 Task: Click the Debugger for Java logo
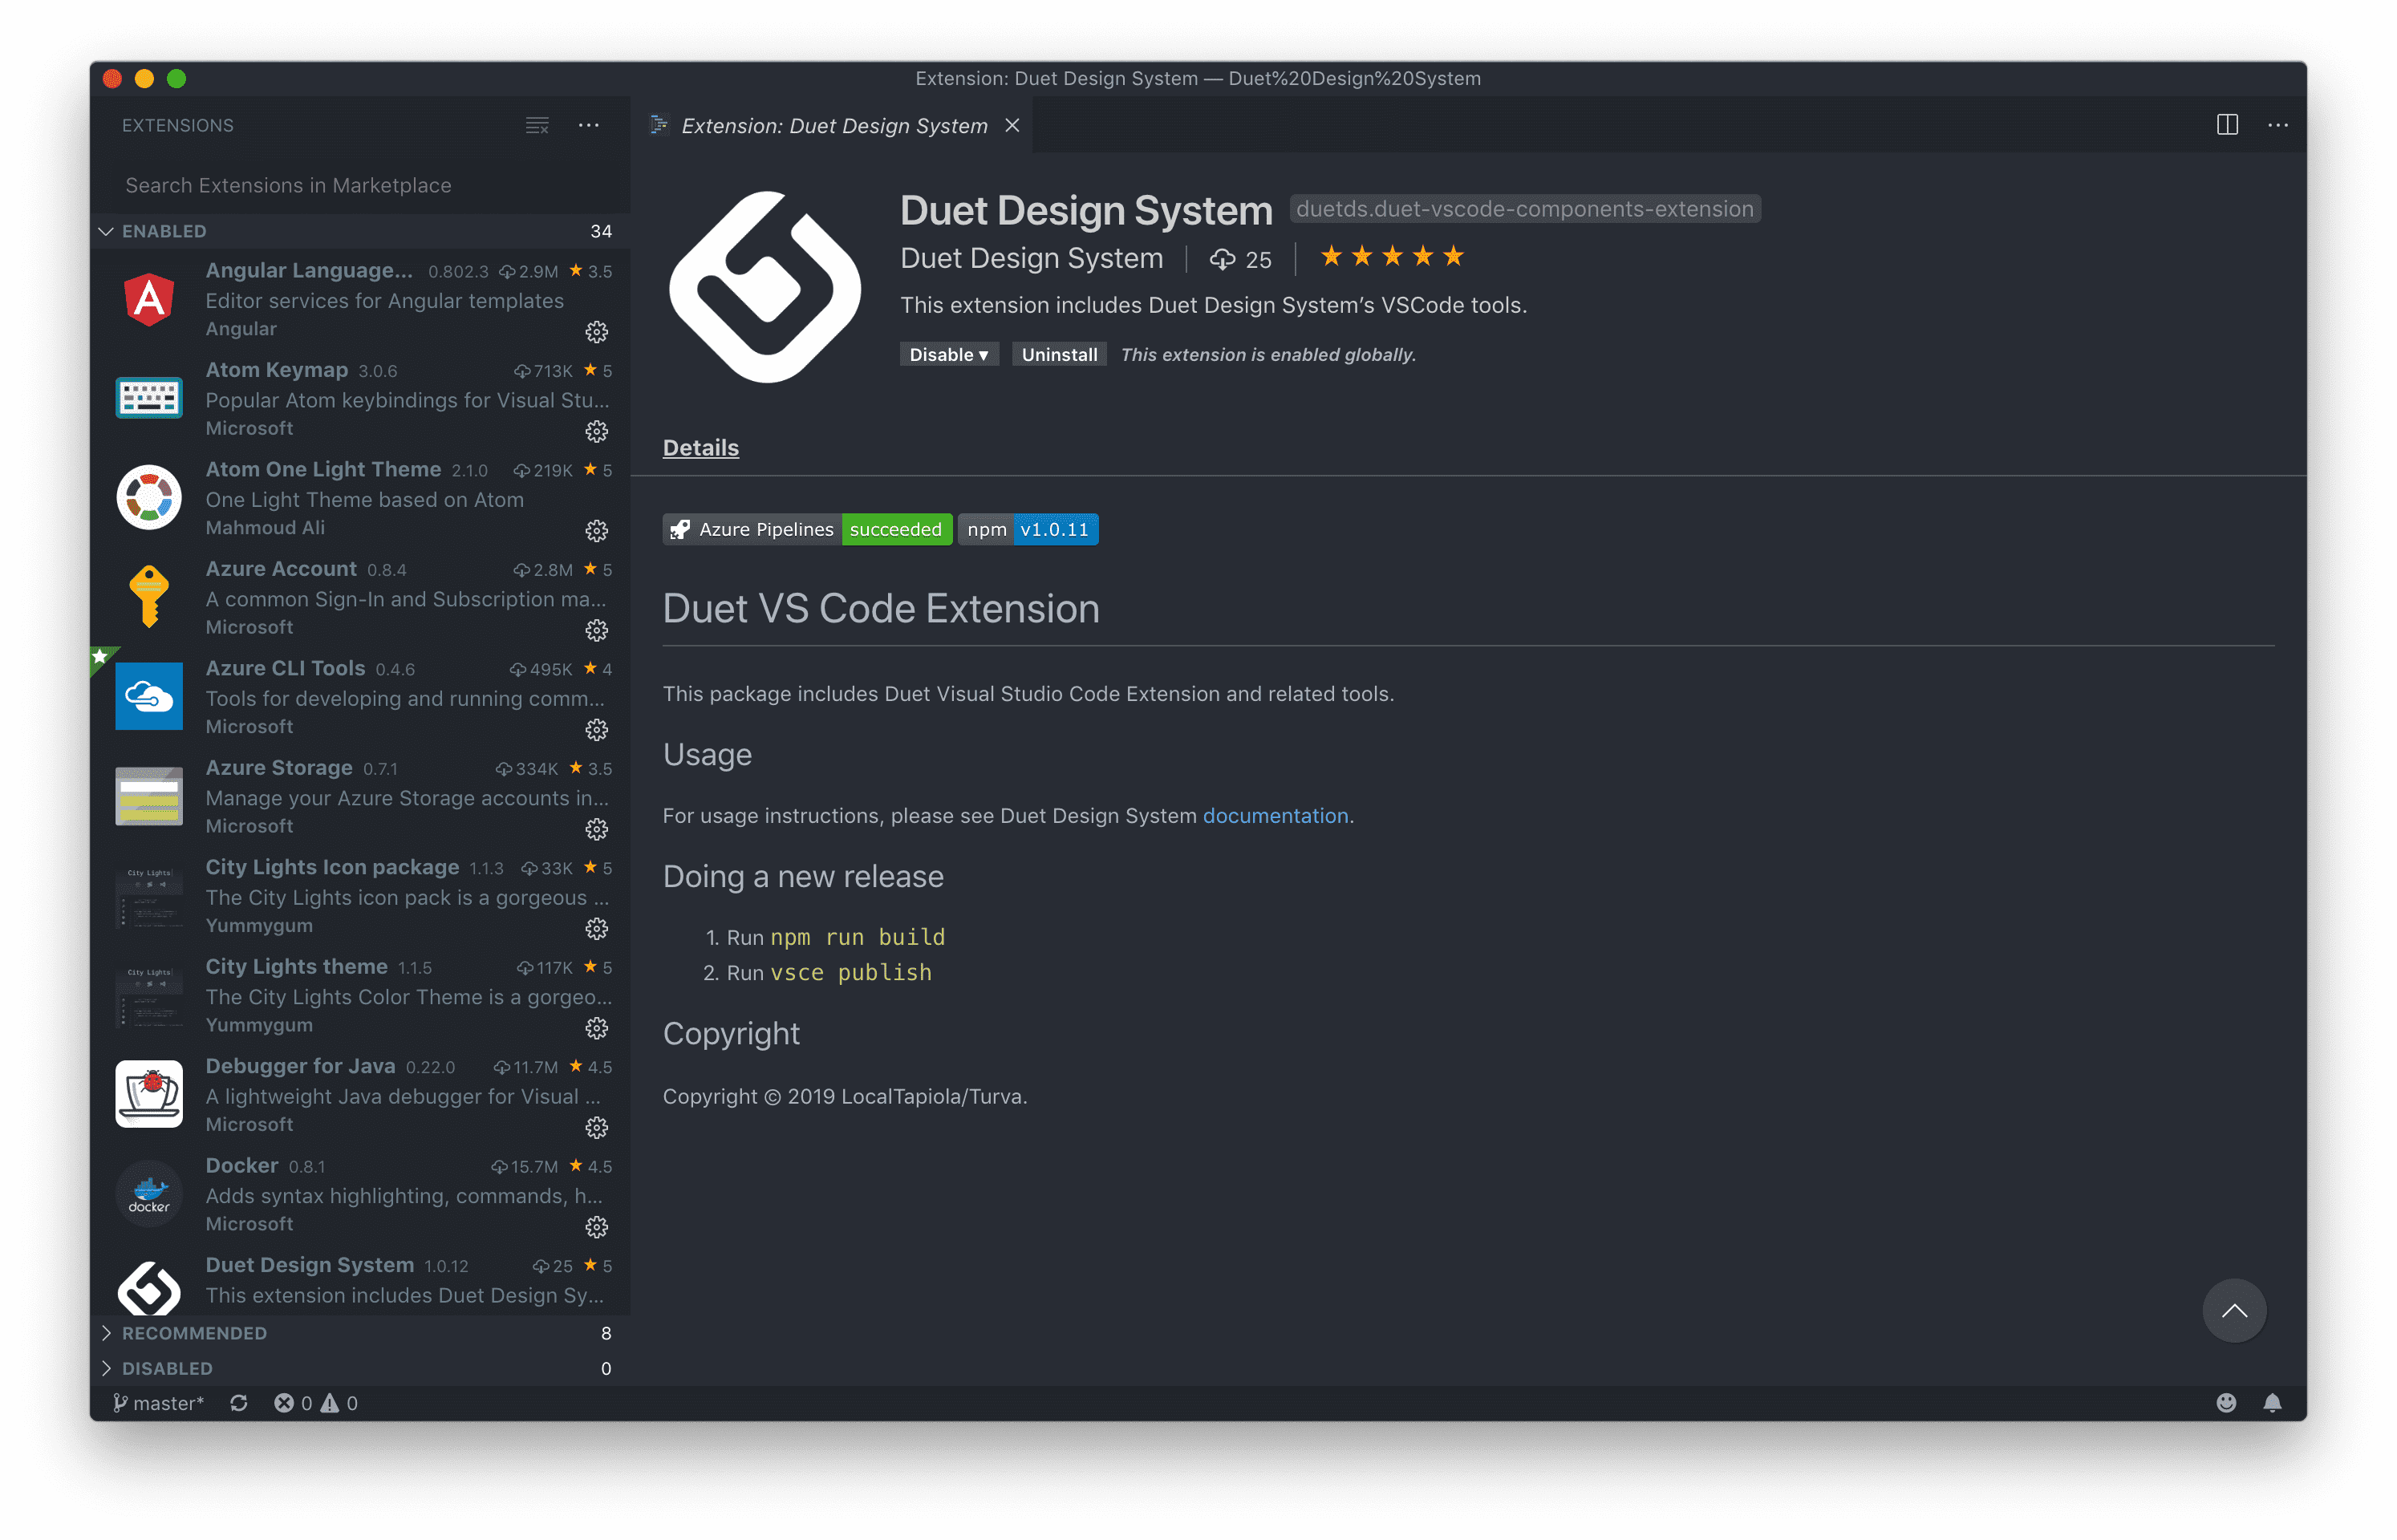pyautogui.click(x=149, y=1094)
